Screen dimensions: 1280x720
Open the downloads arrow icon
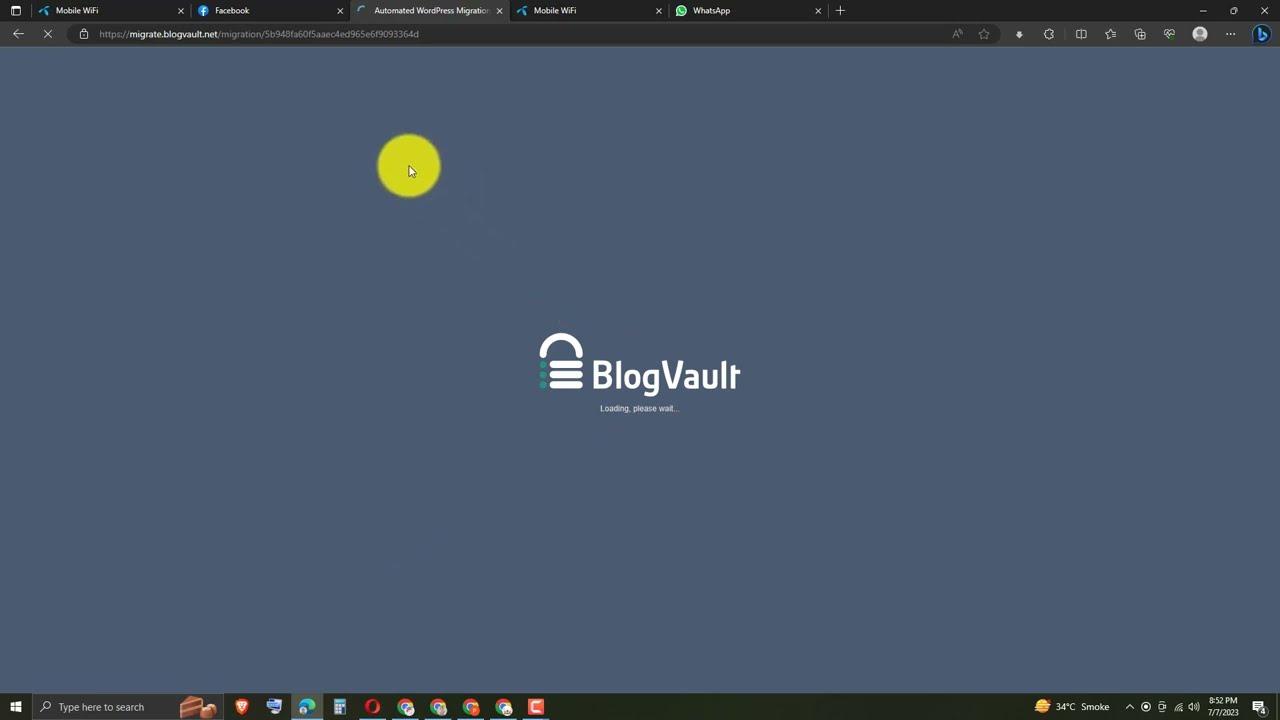point(1019,34)
